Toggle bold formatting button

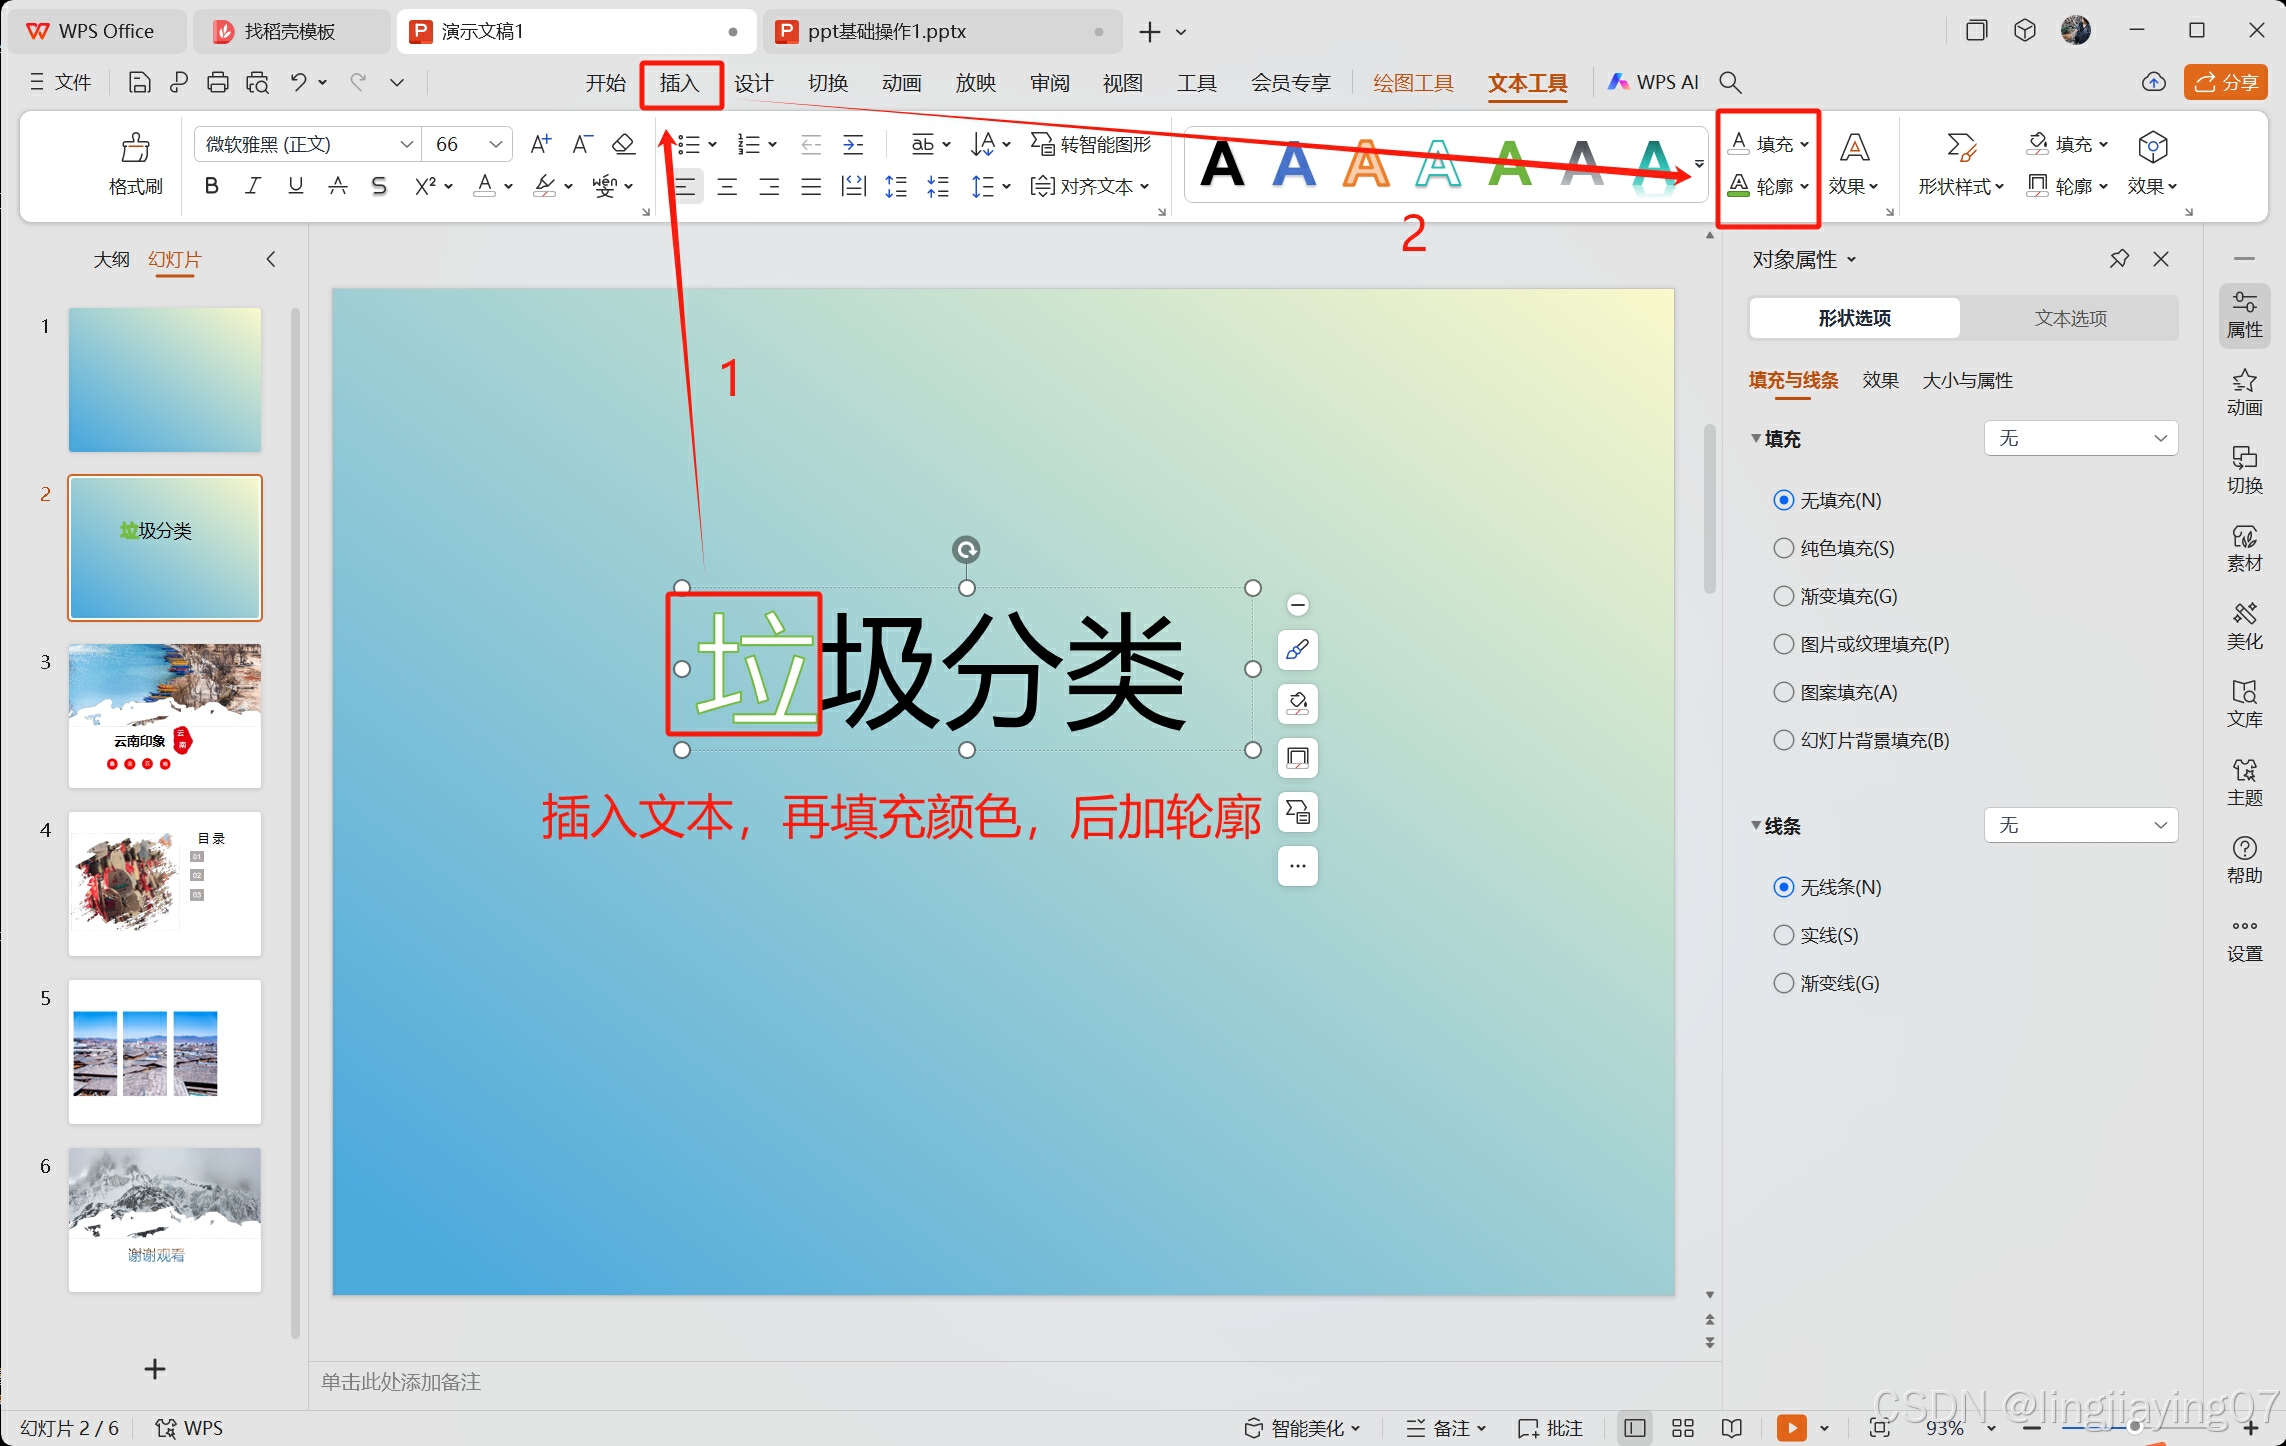211,186
